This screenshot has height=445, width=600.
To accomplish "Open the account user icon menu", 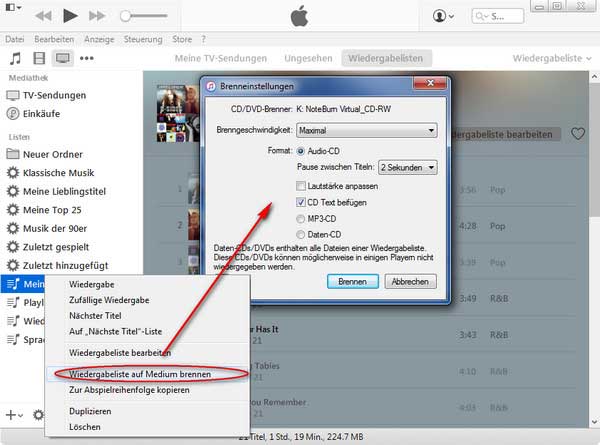I will (443, 16).
